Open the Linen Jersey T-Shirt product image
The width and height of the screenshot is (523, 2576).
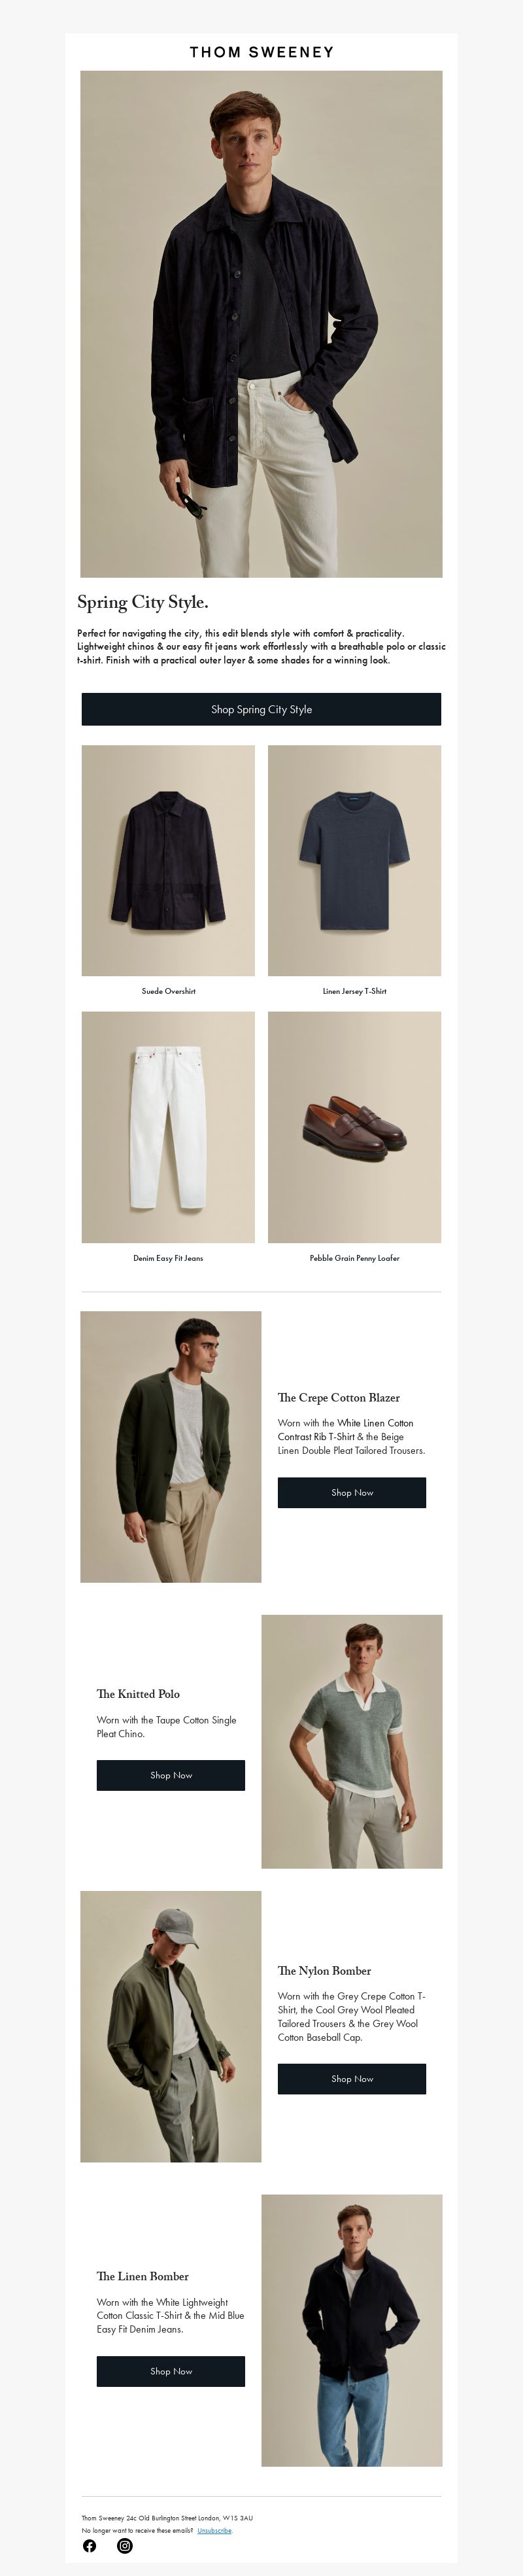[354, 860]
